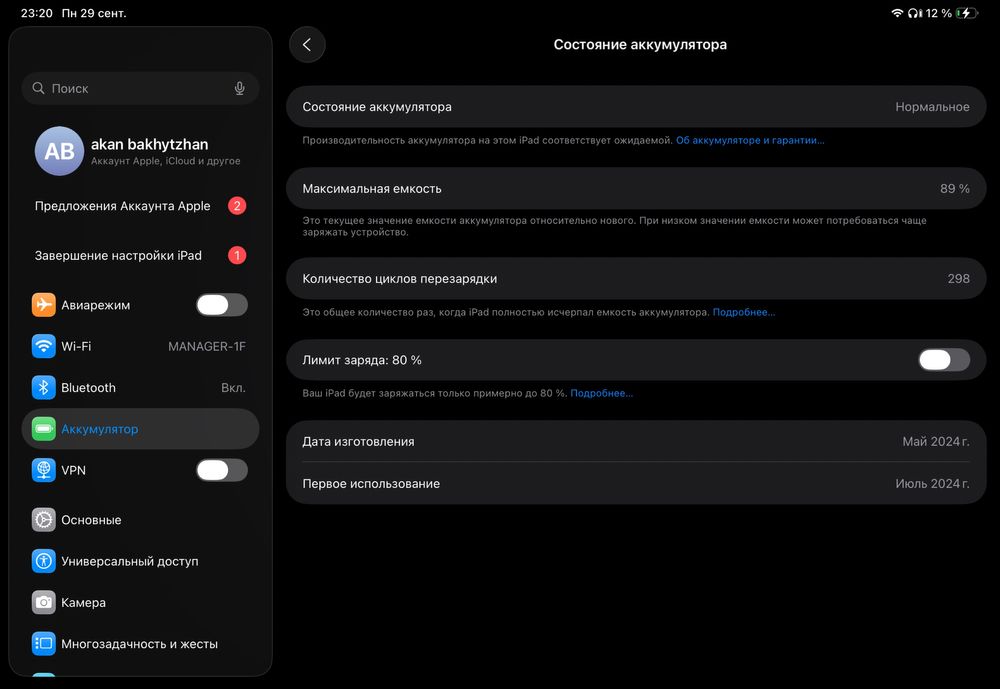Toggle the VPN switch
This screenshot has height=689, width=1000.
(221, 470)
